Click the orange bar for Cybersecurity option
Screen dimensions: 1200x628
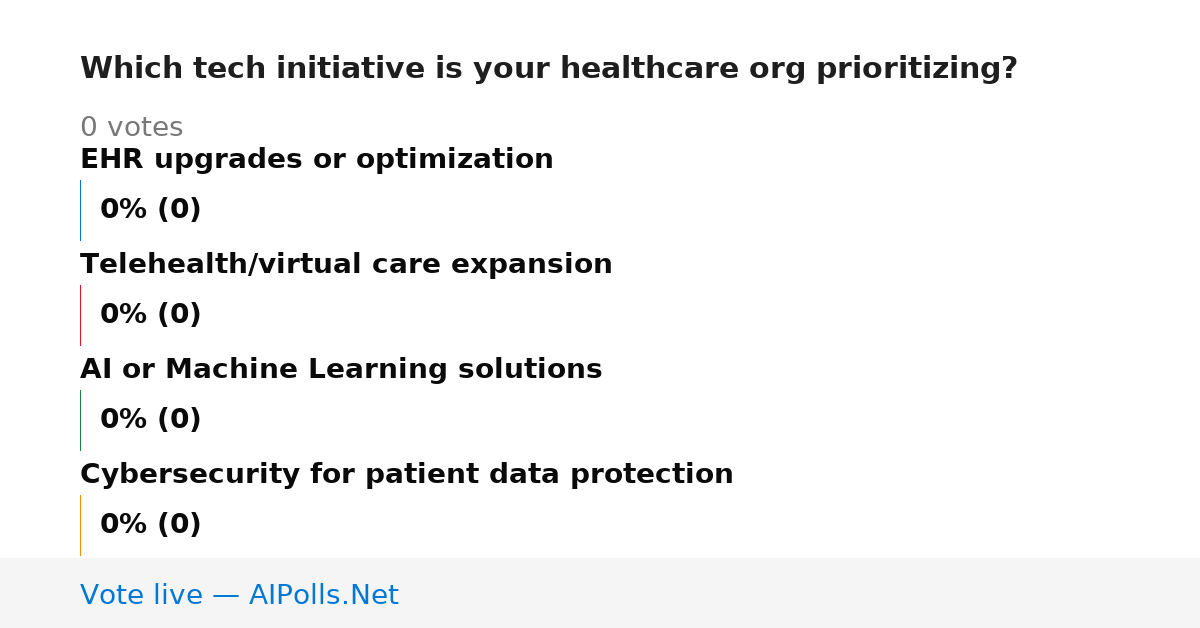[80, 525]
